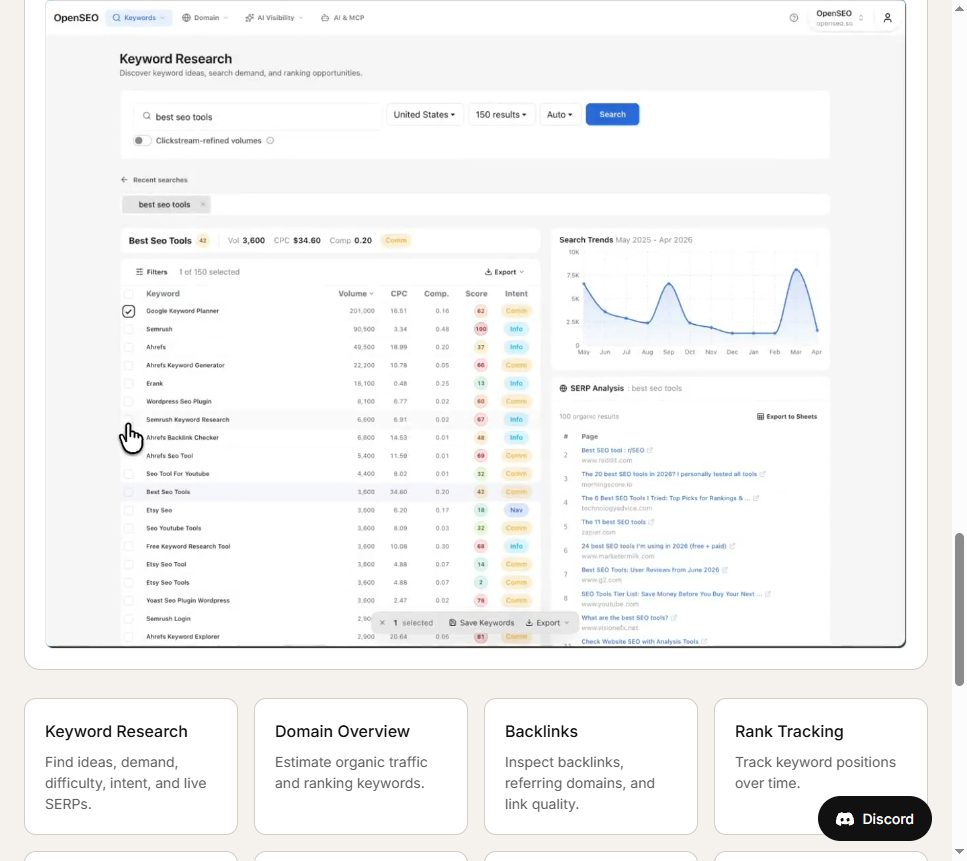Sort by the Volume column header
This screenshot has height=861, width=967.
[356, 294]
